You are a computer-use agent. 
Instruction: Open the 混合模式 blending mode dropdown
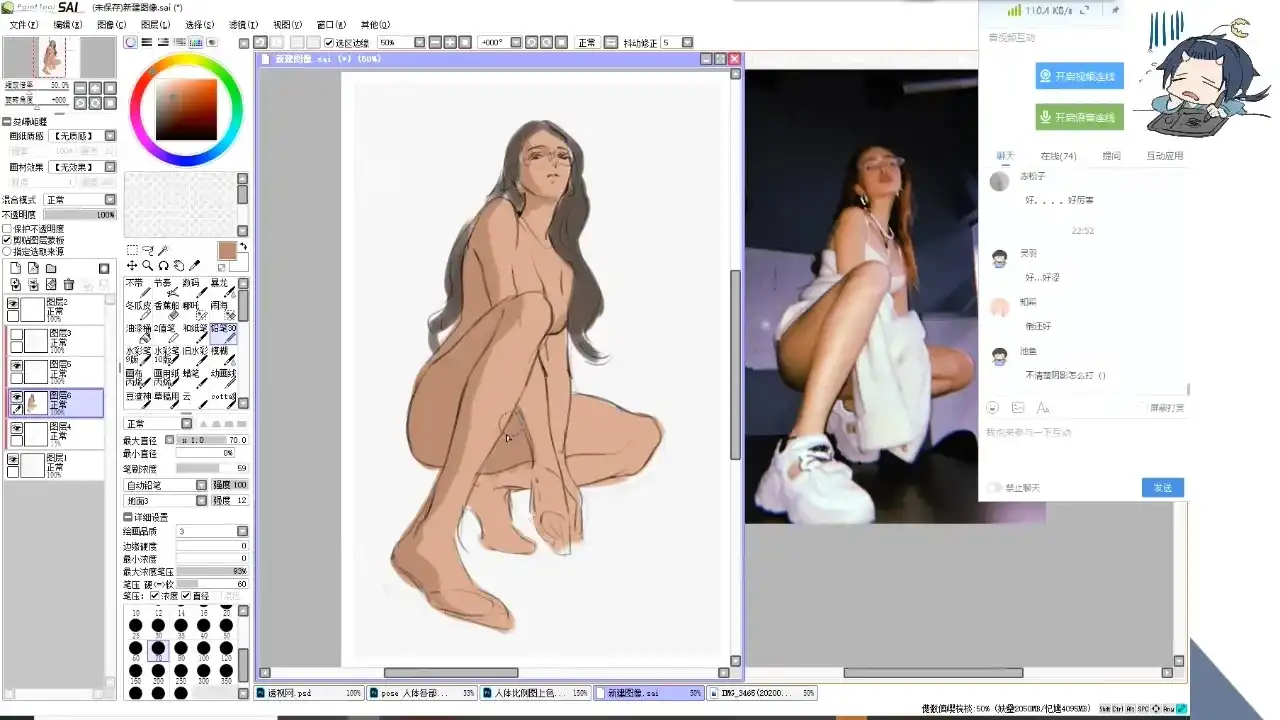[x=82, y=200]
